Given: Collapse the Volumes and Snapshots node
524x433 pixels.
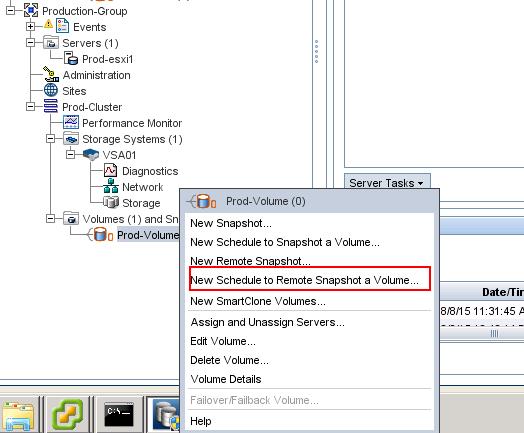Looking at the screenshot, I should (x=50, y=219).
